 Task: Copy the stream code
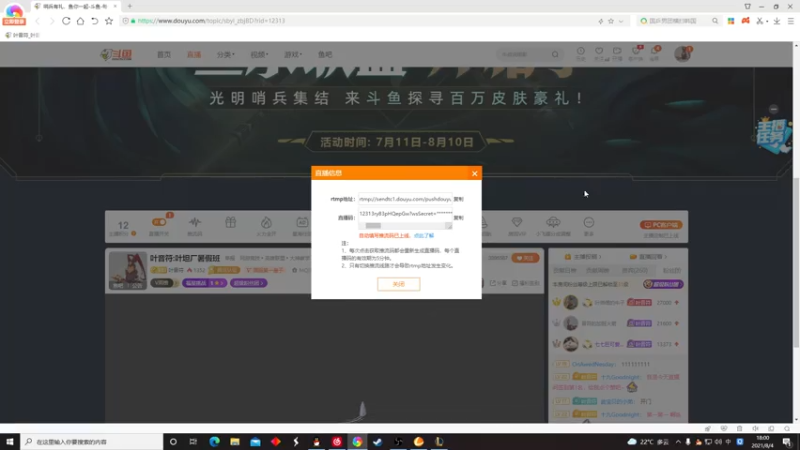click(x=459, y=218)
